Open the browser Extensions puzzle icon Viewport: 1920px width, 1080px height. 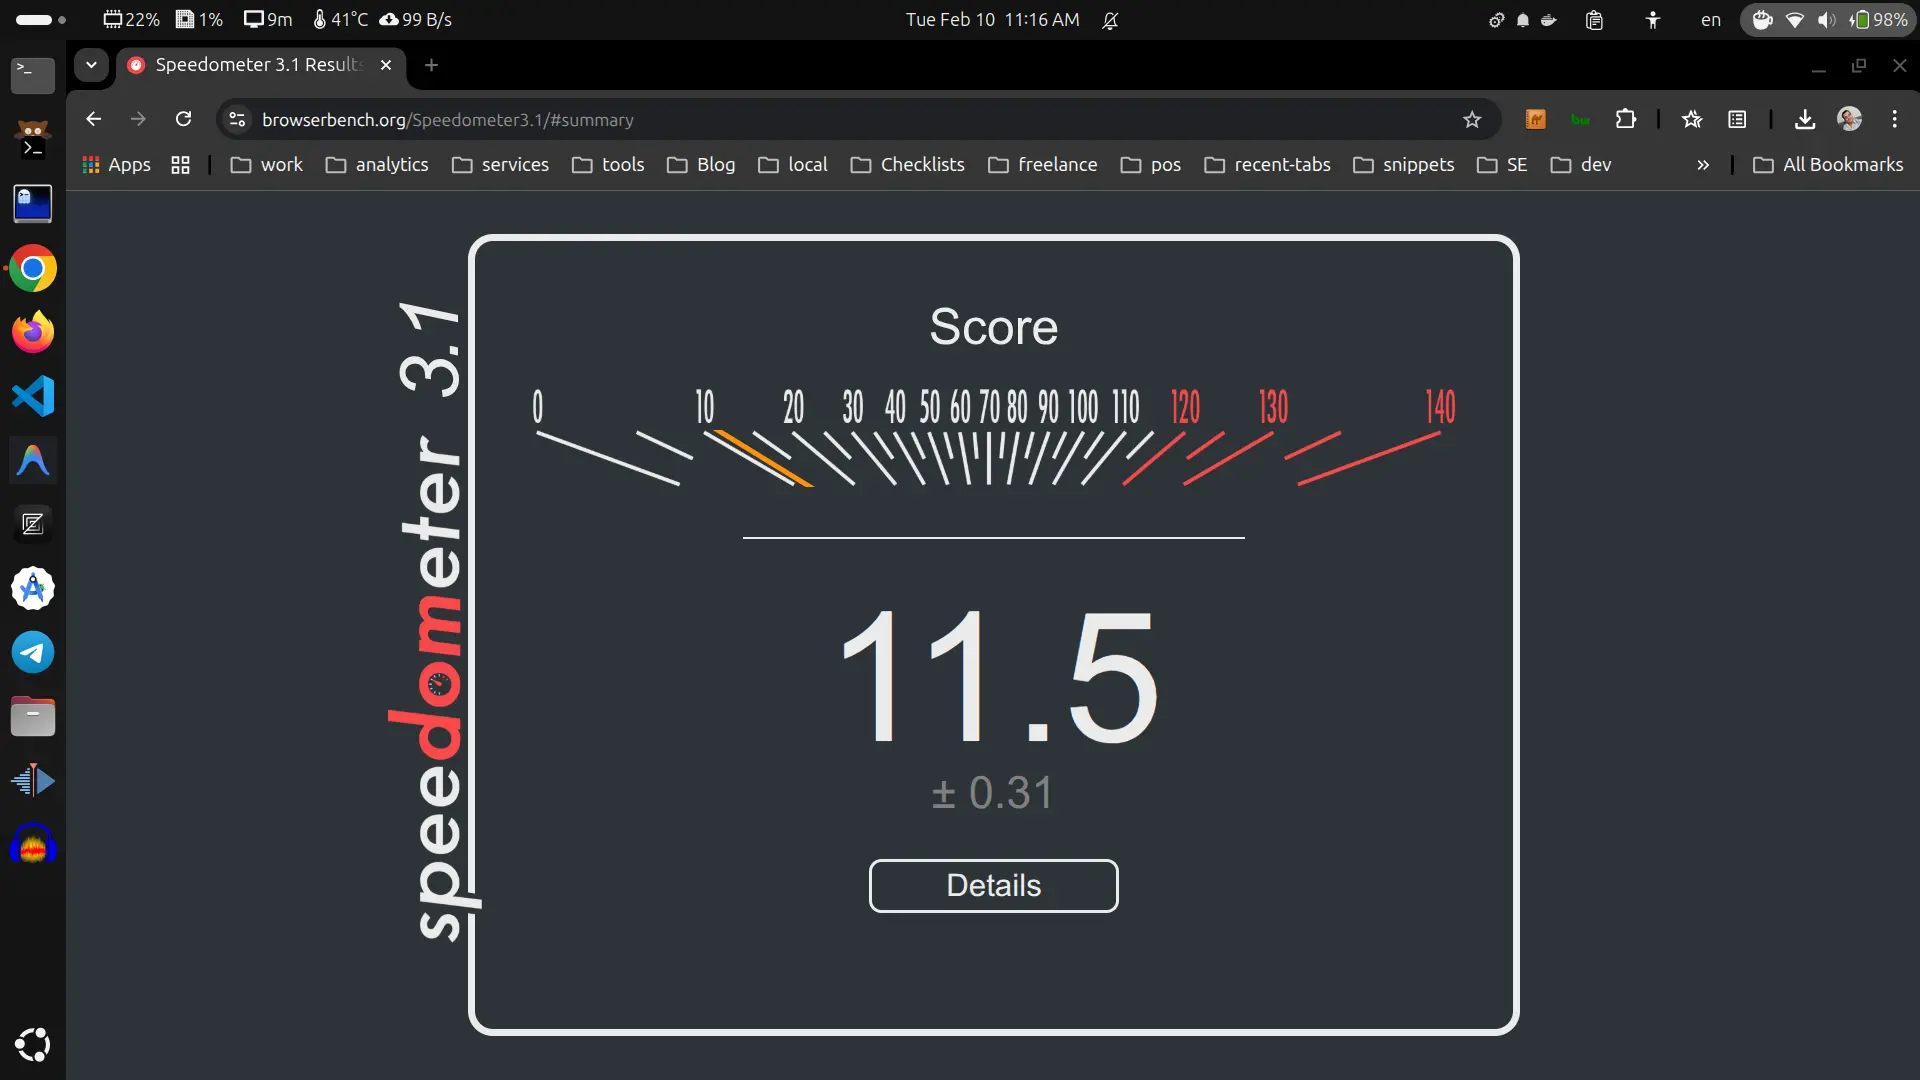coord(1626,119)
